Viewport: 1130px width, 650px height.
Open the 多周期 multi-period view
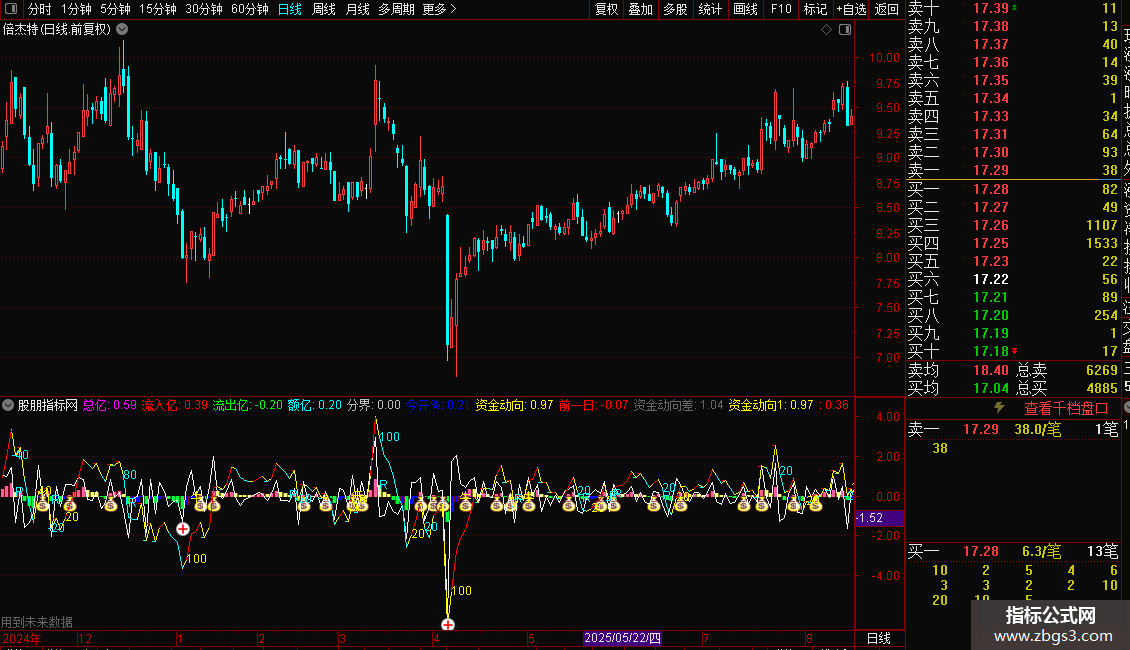pyautogui.click(x=396, y=9)
